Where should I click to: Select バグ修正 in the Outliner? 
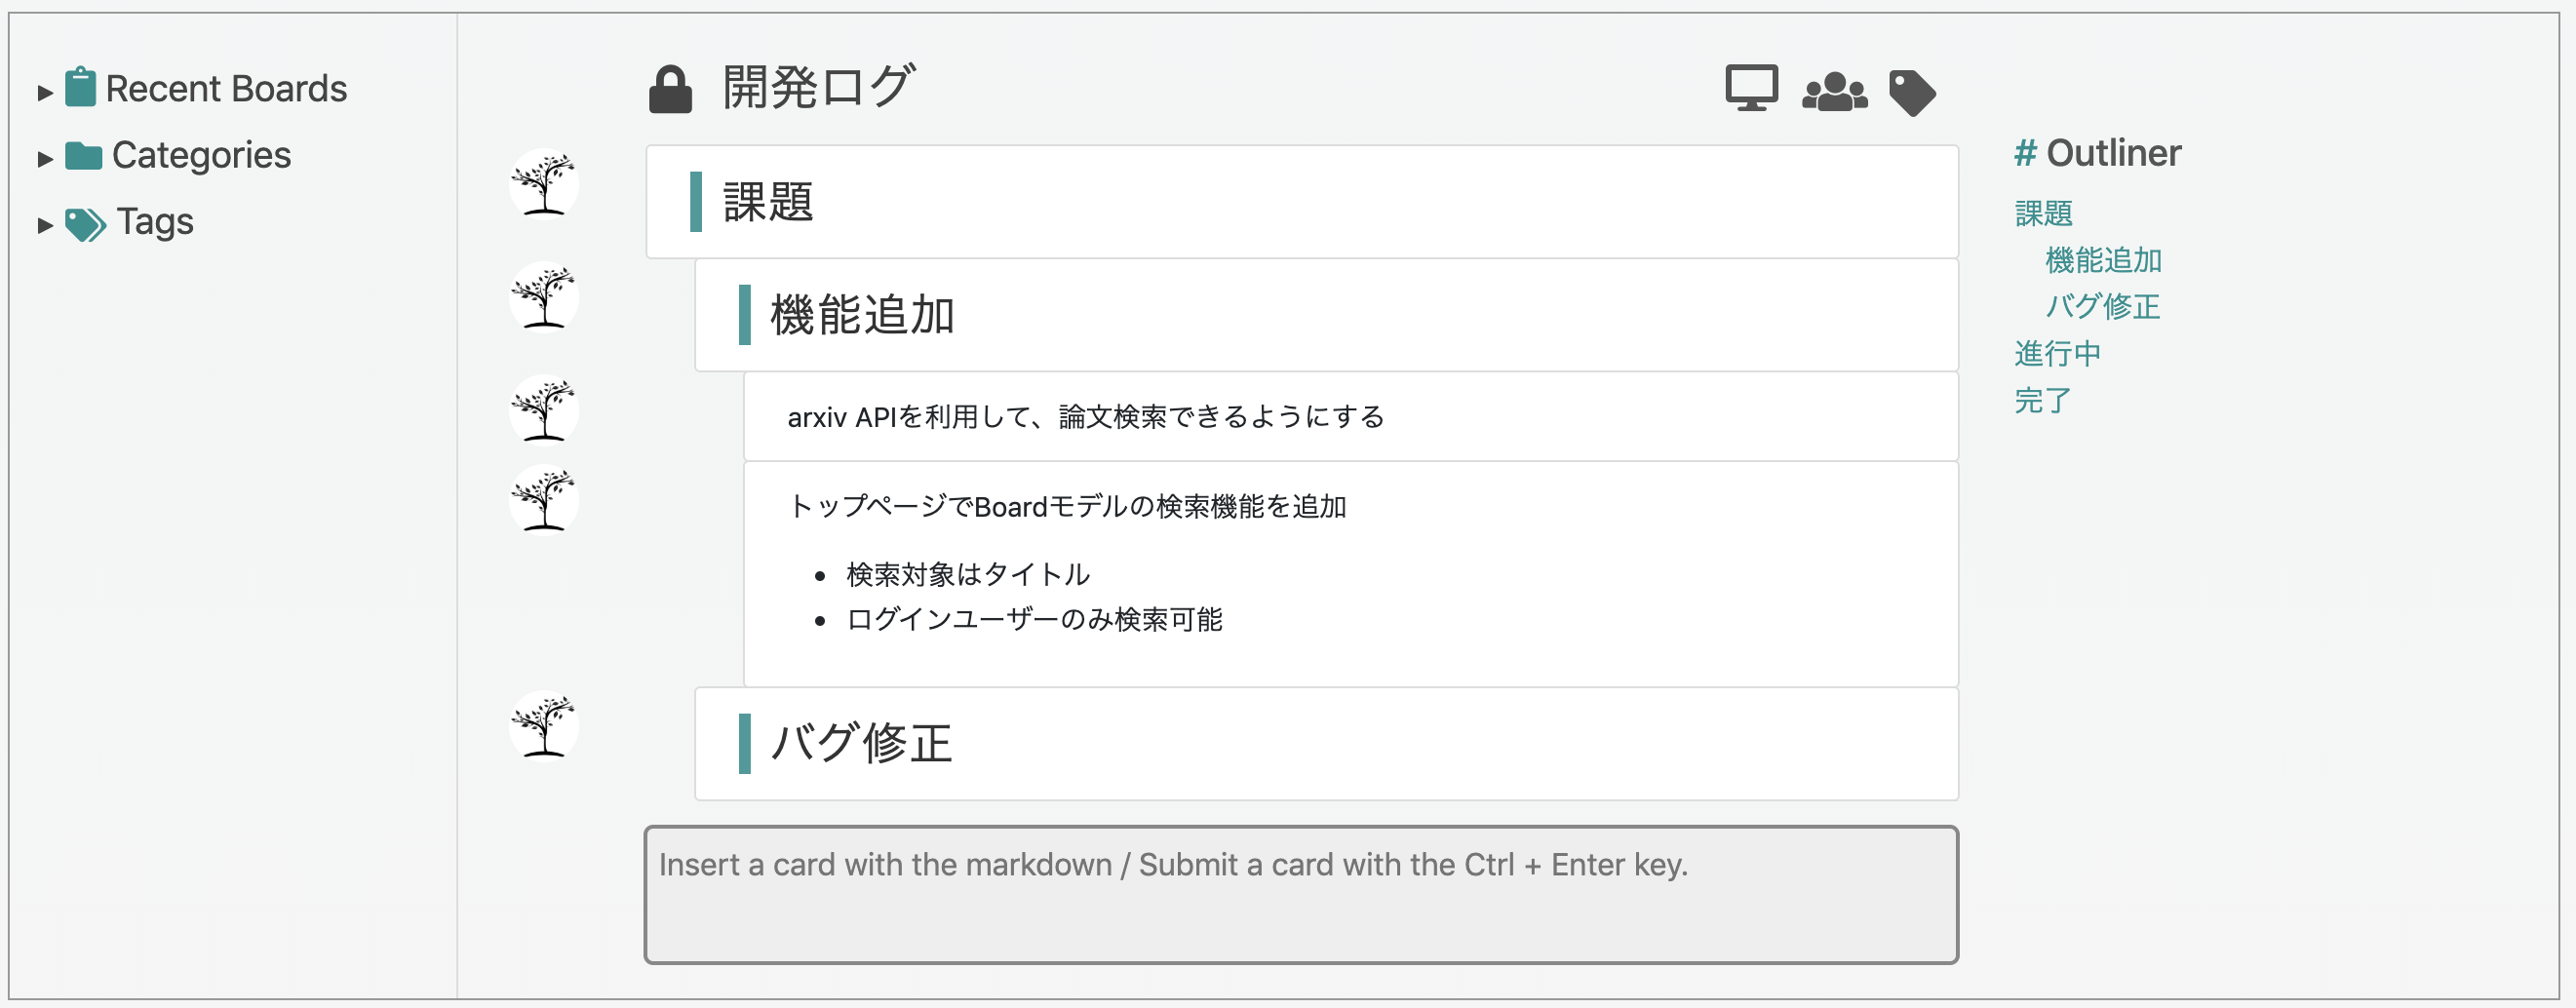[x=2101, y=307]
